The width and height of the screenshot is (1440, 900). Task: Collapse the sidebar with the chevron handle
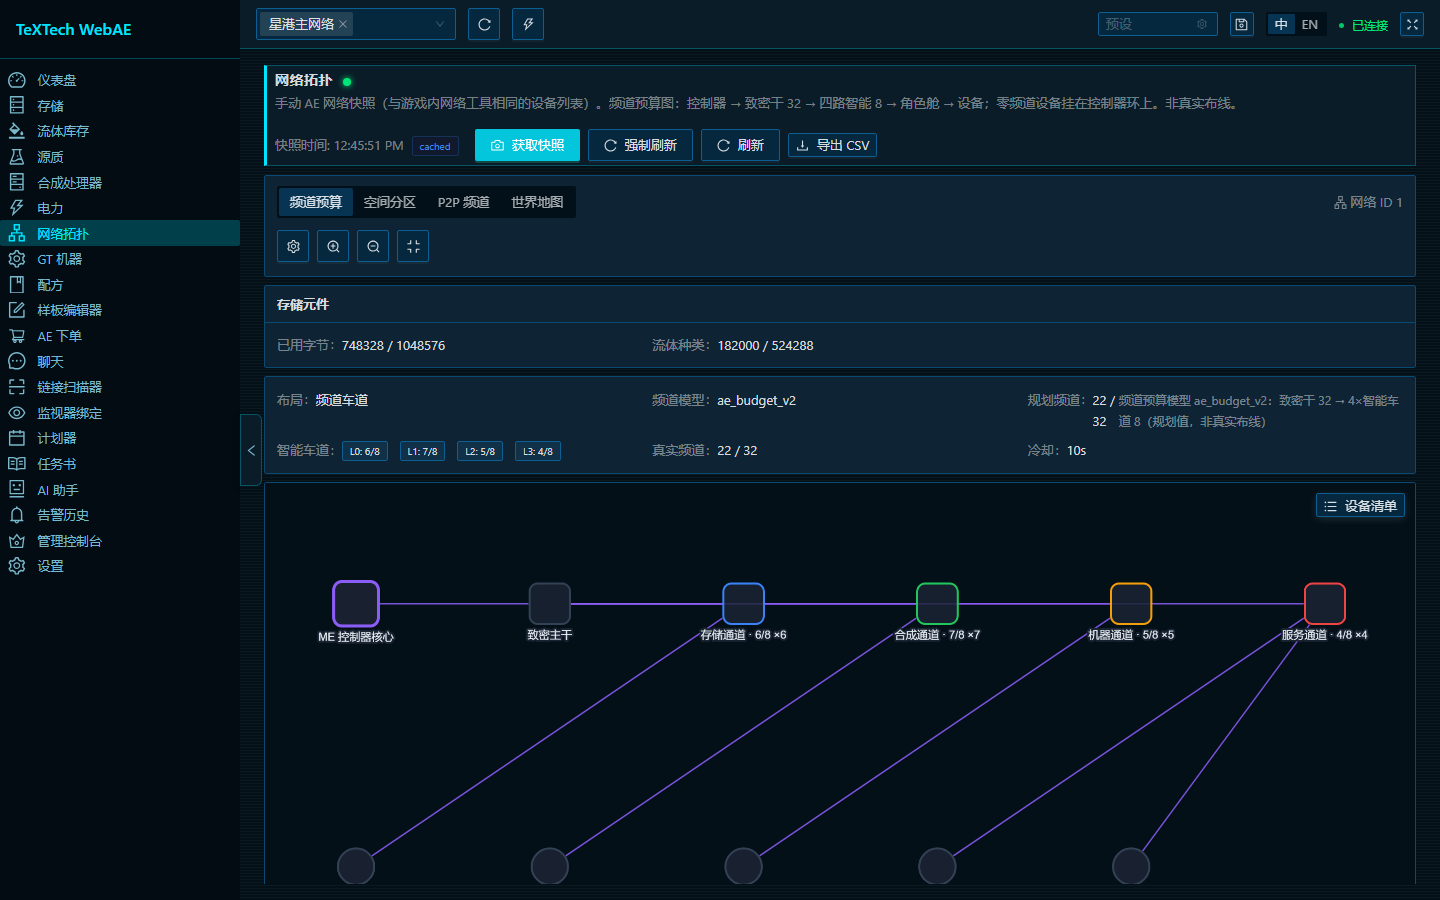[x=251, y=450]
